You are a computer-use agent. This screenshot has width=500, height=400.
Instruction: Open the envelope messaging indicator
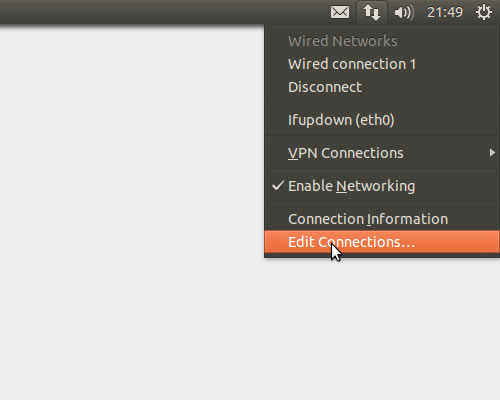[x=340, y=13]
